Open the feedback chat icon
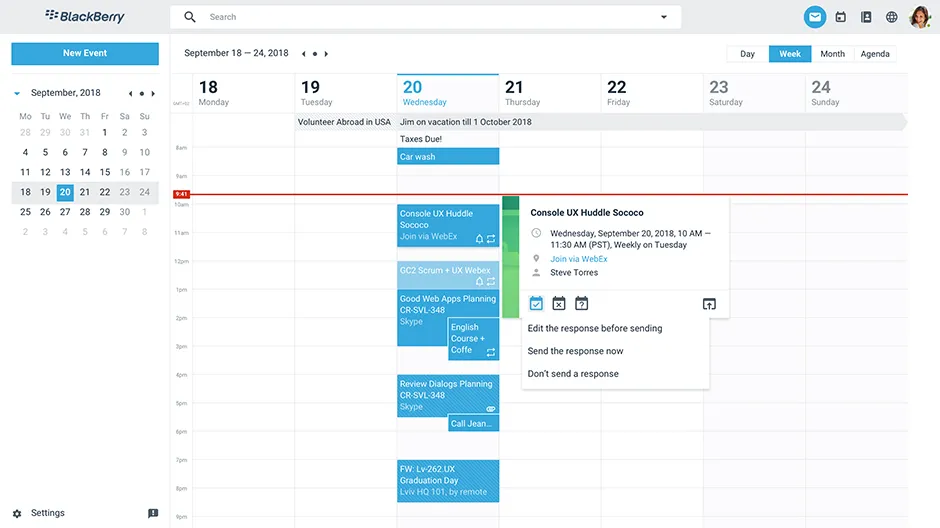This screenshot has height=528, width=940. [x=153, y=513]
